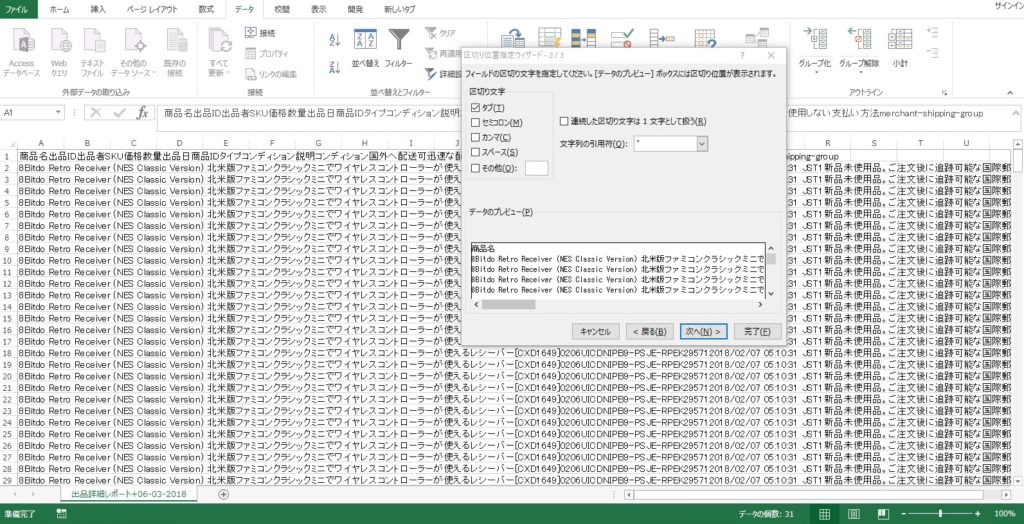The image size is (1024, 524).
Task: Click the Web query import icon
Action: 59,54
